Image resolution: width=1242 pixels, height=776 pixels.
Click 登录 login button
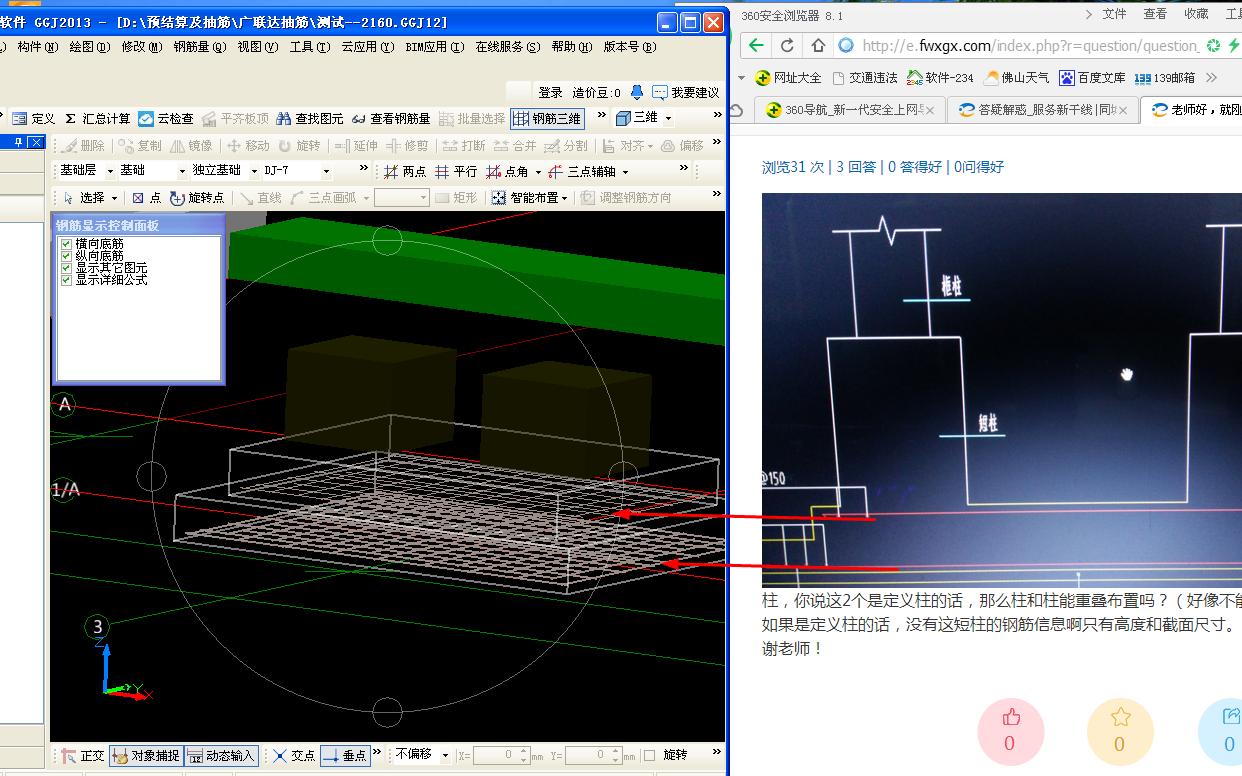(x=550, y=92)
